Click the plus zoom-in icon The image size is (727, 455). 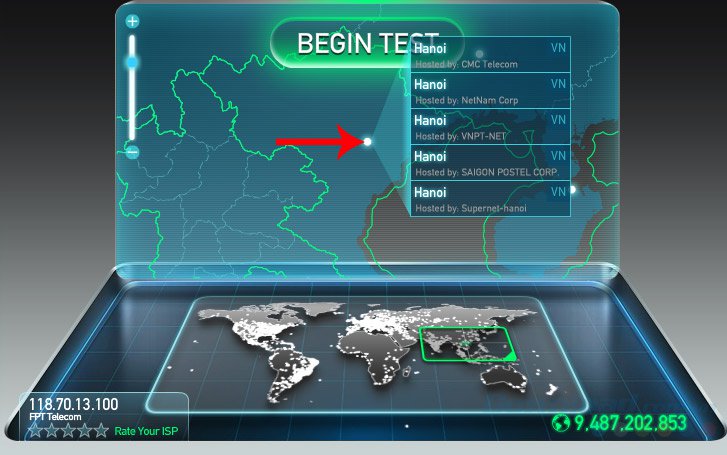pos(133,21)
